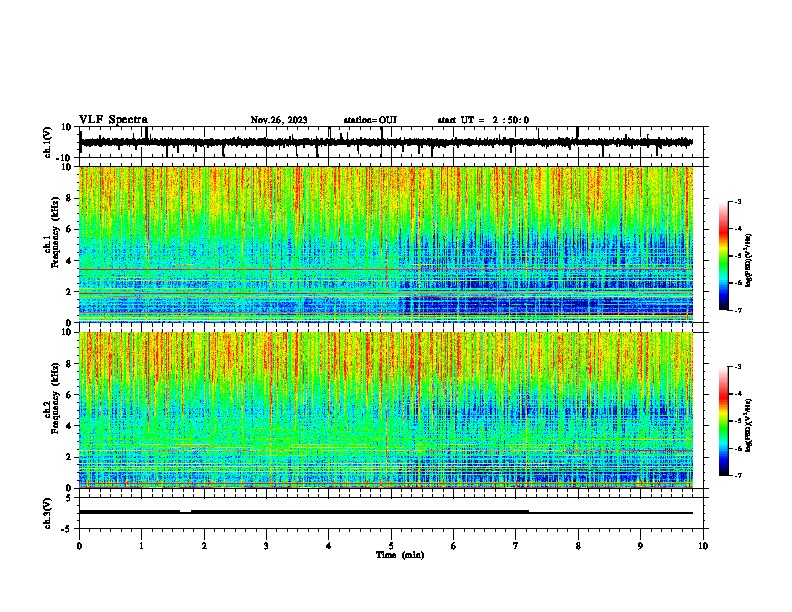Click the ch.2 colorbar 'log(PSD)' label

[748, 424]
